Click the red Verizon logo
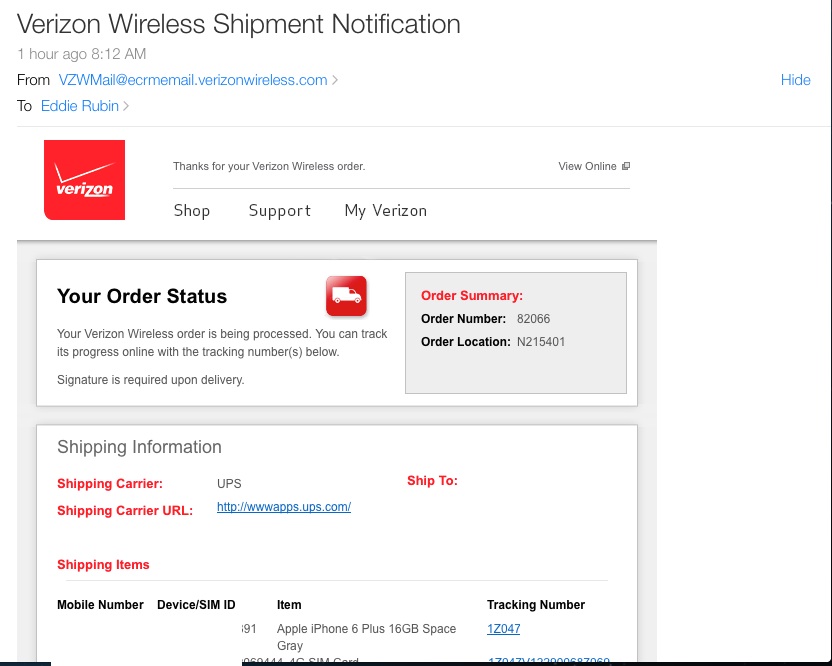 tap(84, 180)
